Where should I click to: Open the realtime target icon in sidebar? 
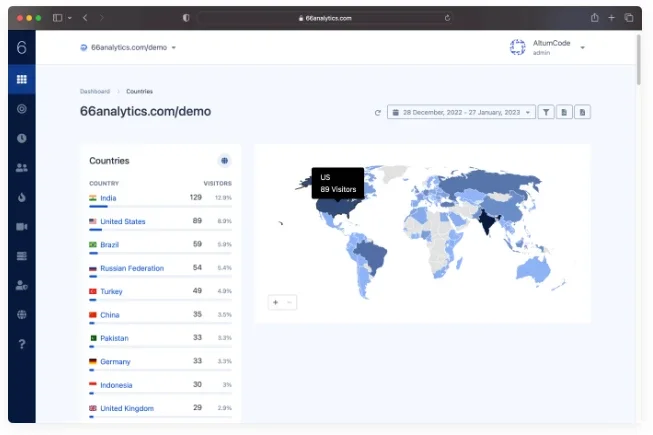tap(22, 109)
